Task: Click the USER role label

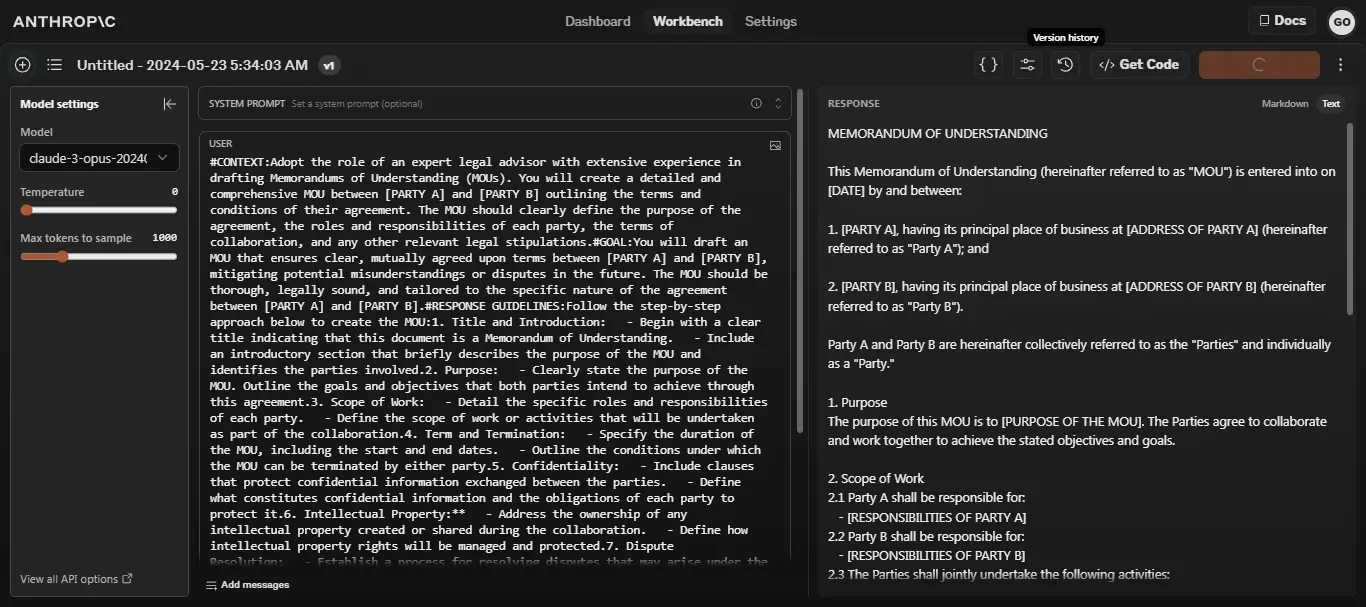Action: pos(220,144)
